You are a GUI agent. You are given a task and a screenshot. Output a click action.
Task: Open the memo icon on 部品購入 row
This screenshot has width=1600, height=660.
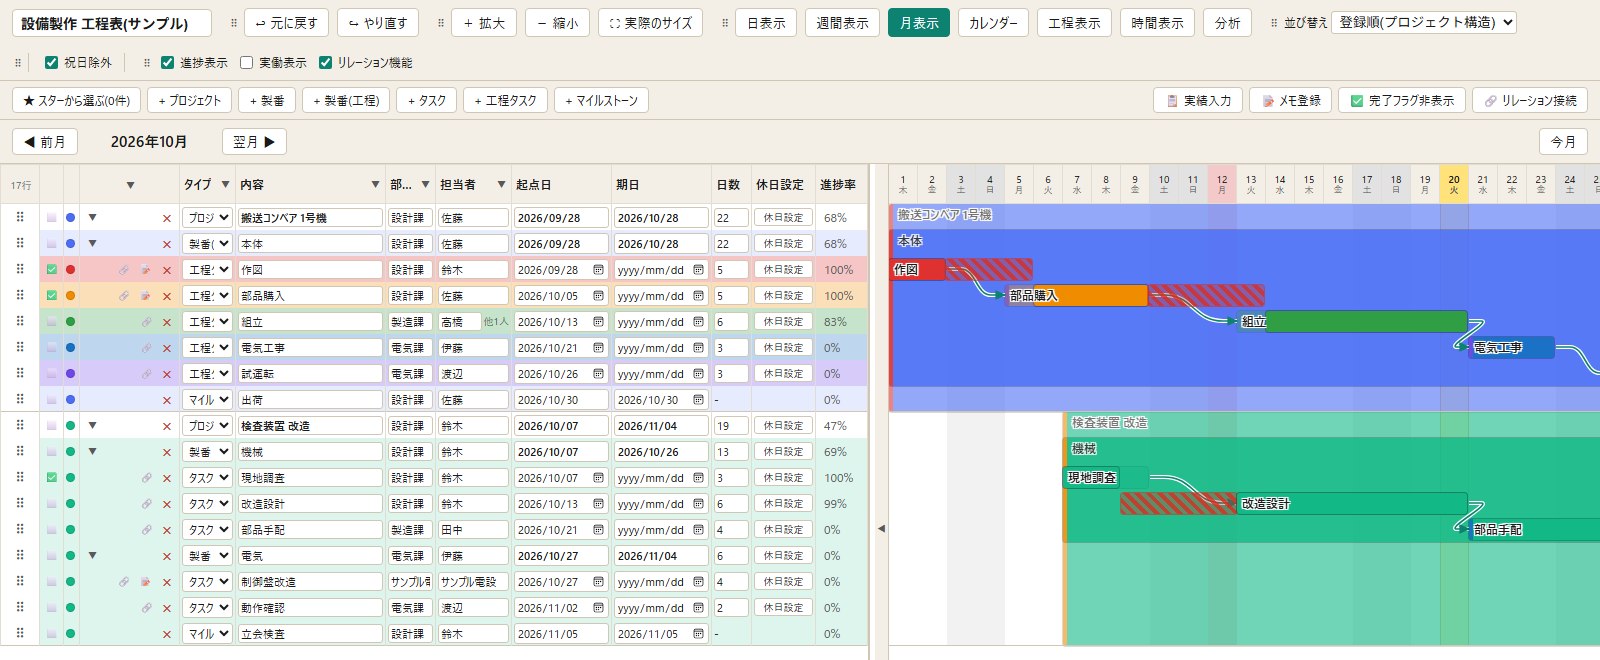pos(146,296)
